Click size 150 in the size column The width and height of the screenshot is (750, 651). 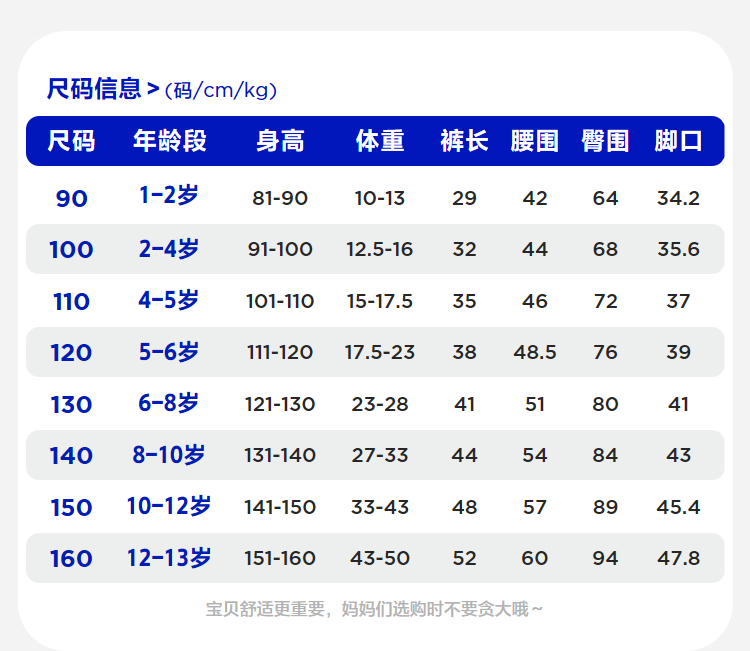71,508
